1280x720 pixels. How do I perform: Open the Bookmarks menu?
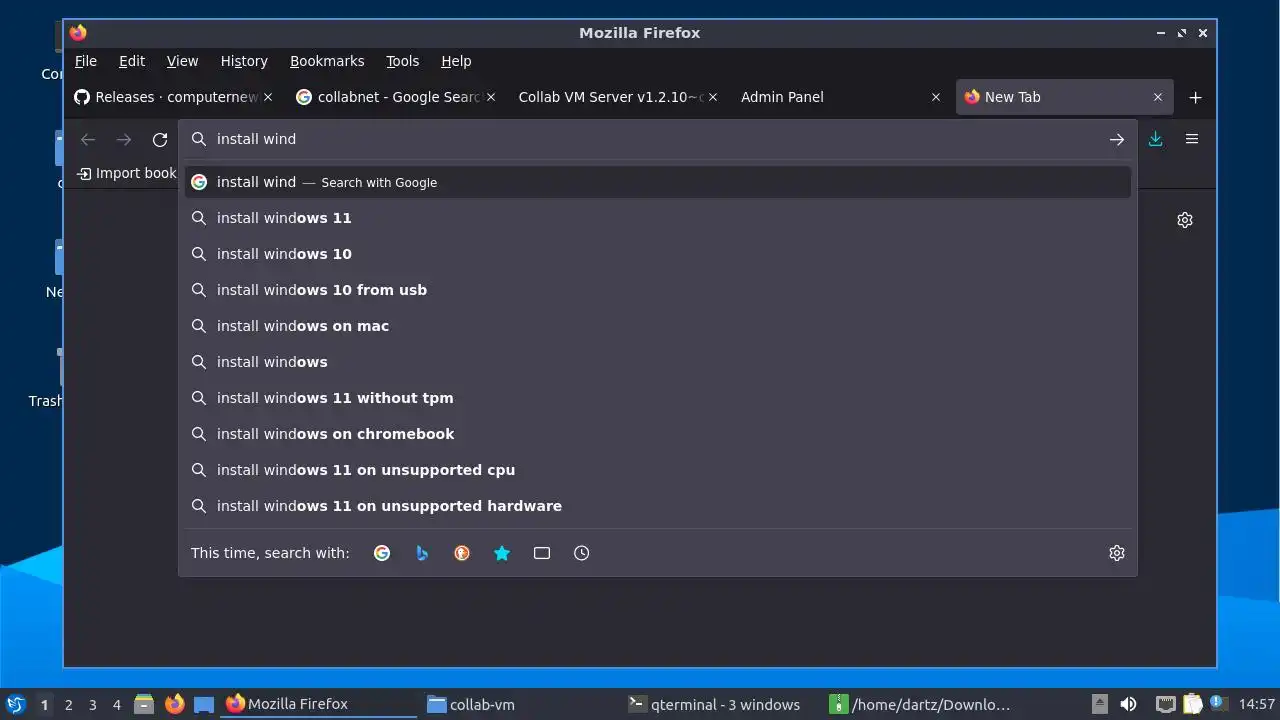click(x=327, y=61)
